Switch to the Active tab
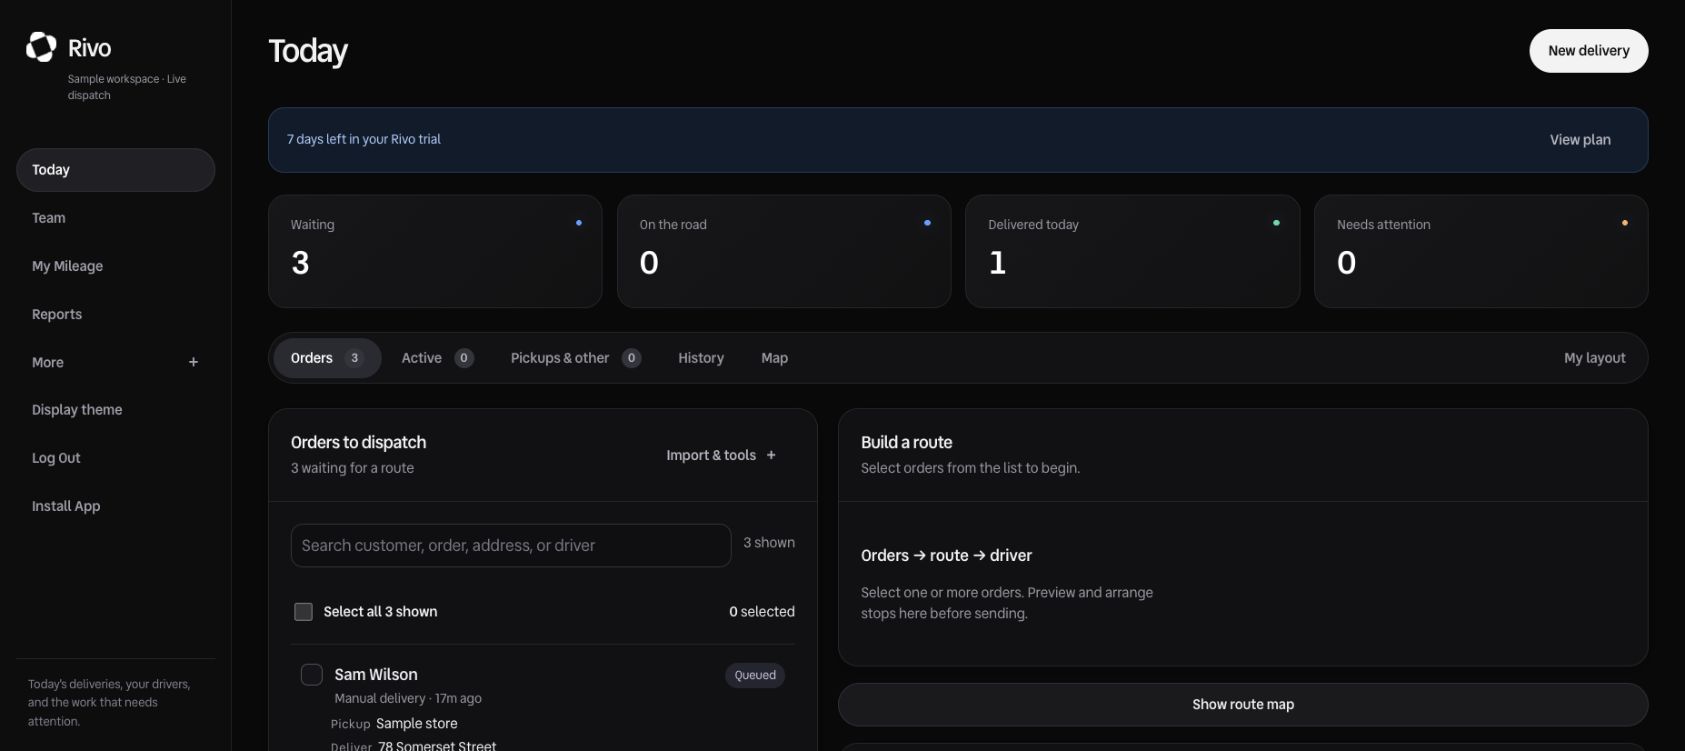Viewport: 1685px width, 751px height. tap(437, 358)
